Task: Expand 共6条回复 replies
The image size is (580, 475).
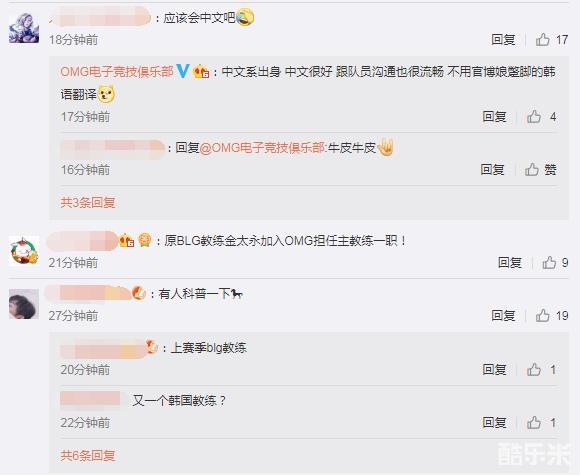Action: coord(88,455)
